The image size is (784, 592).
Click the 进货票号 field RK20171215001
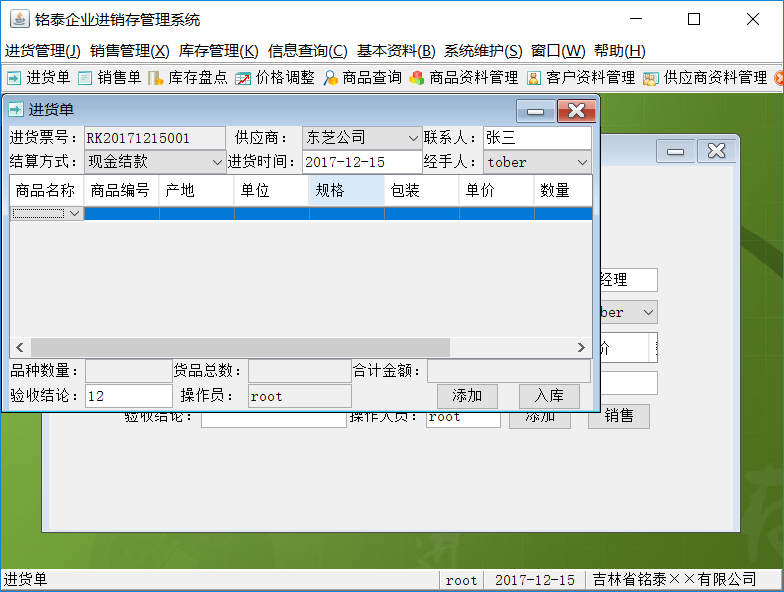[x=155, y=138]
